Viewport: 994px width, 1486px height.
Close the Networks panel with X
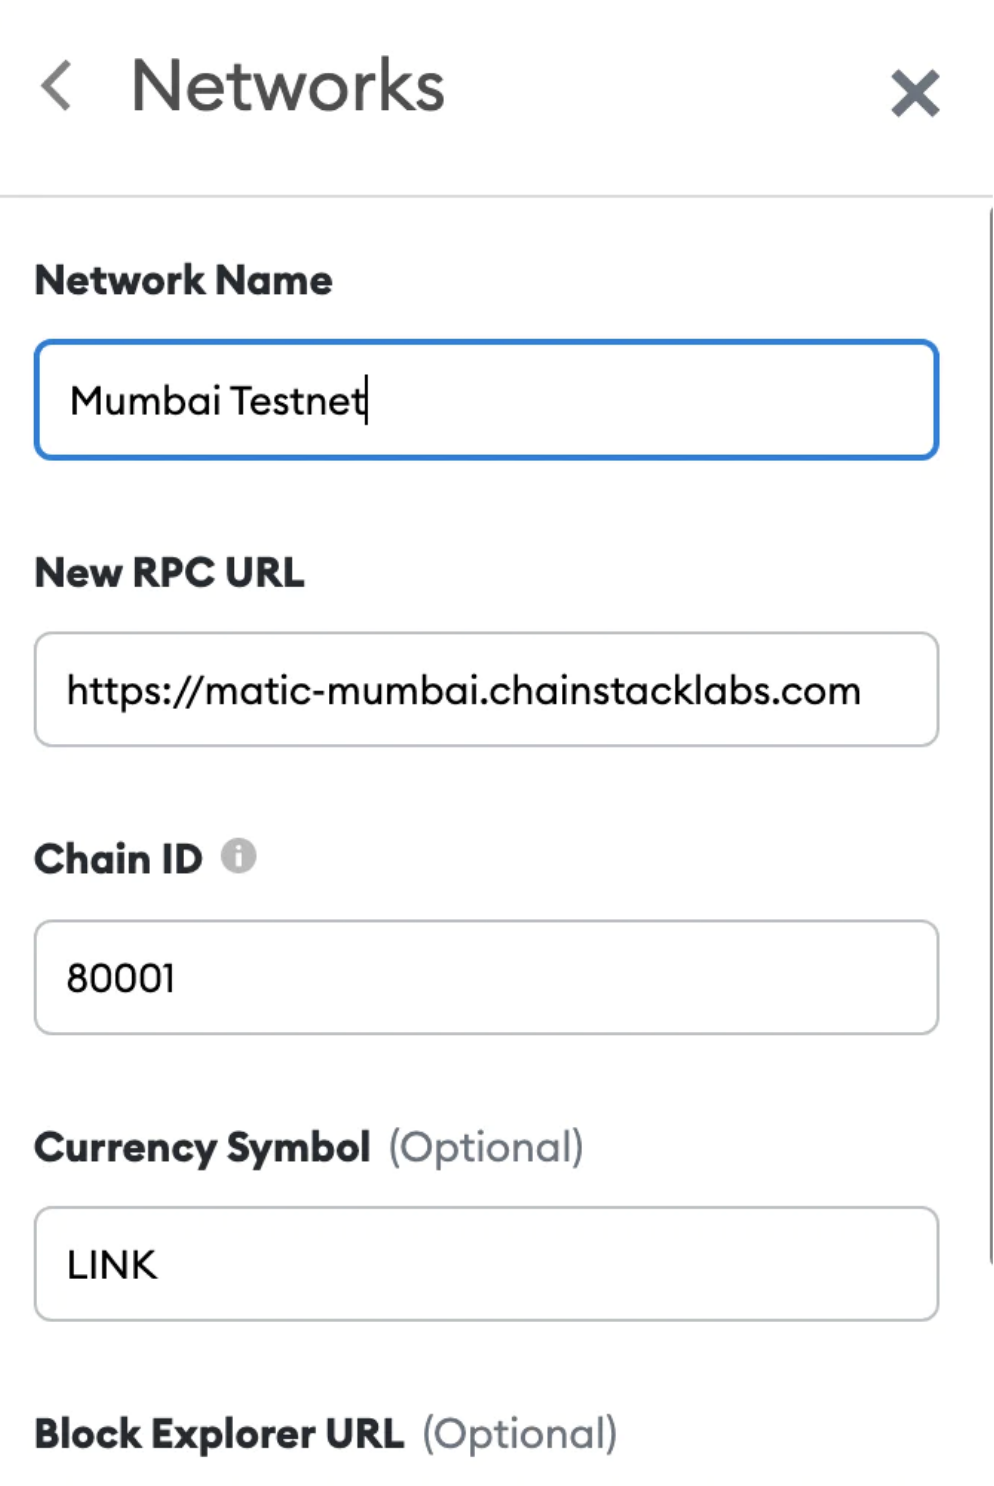914,93
